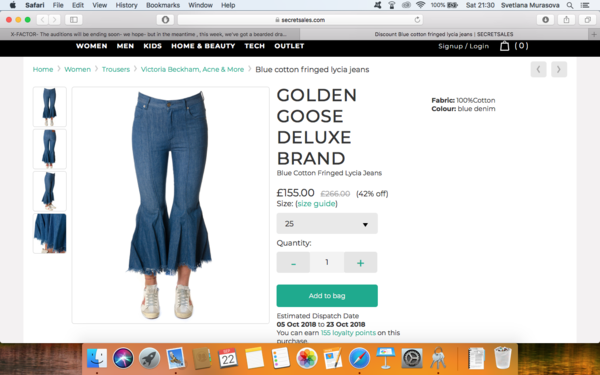Screen dimensions: 600x375
Task: Reload the secretsales.com page
Action: (417, 20)
